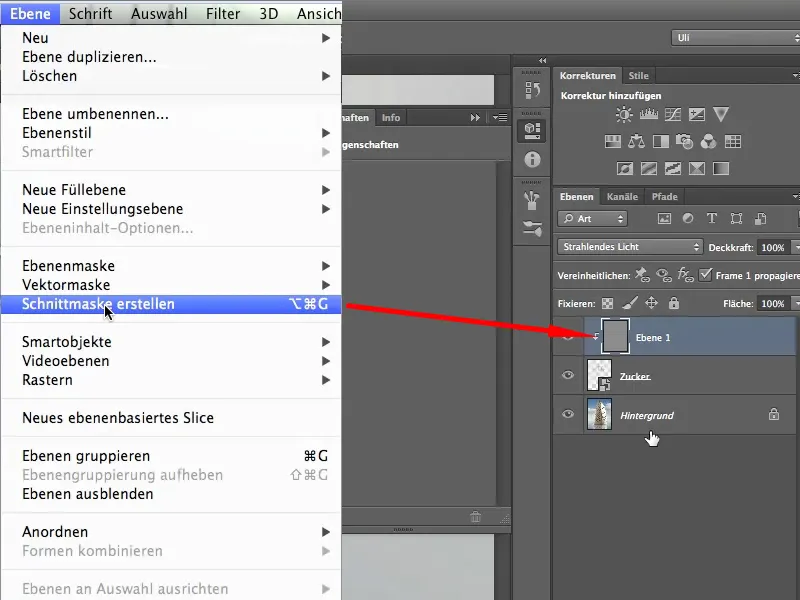Image resolution: width=800 pixels, height=600 pixels.
Task: Choose Ebenen gruppieren menu item
Action: 171,456
